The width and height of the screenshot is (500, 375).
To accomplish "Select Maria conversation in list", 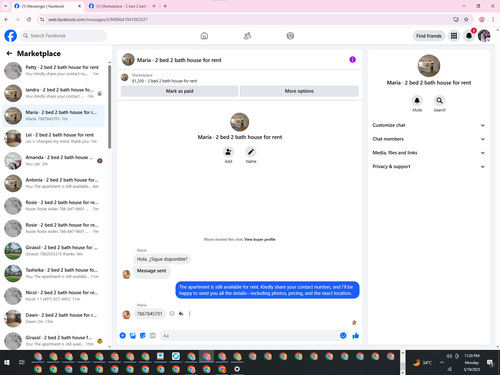I will [x=53, y=116].
